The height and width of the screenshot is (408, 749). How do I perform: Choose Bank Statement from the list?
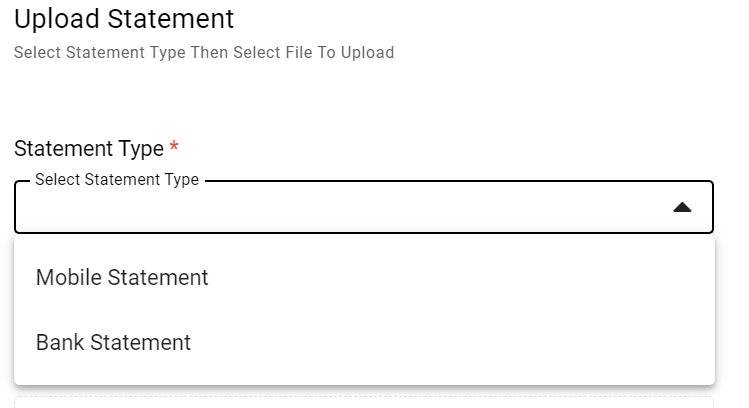tap(113, 342)
